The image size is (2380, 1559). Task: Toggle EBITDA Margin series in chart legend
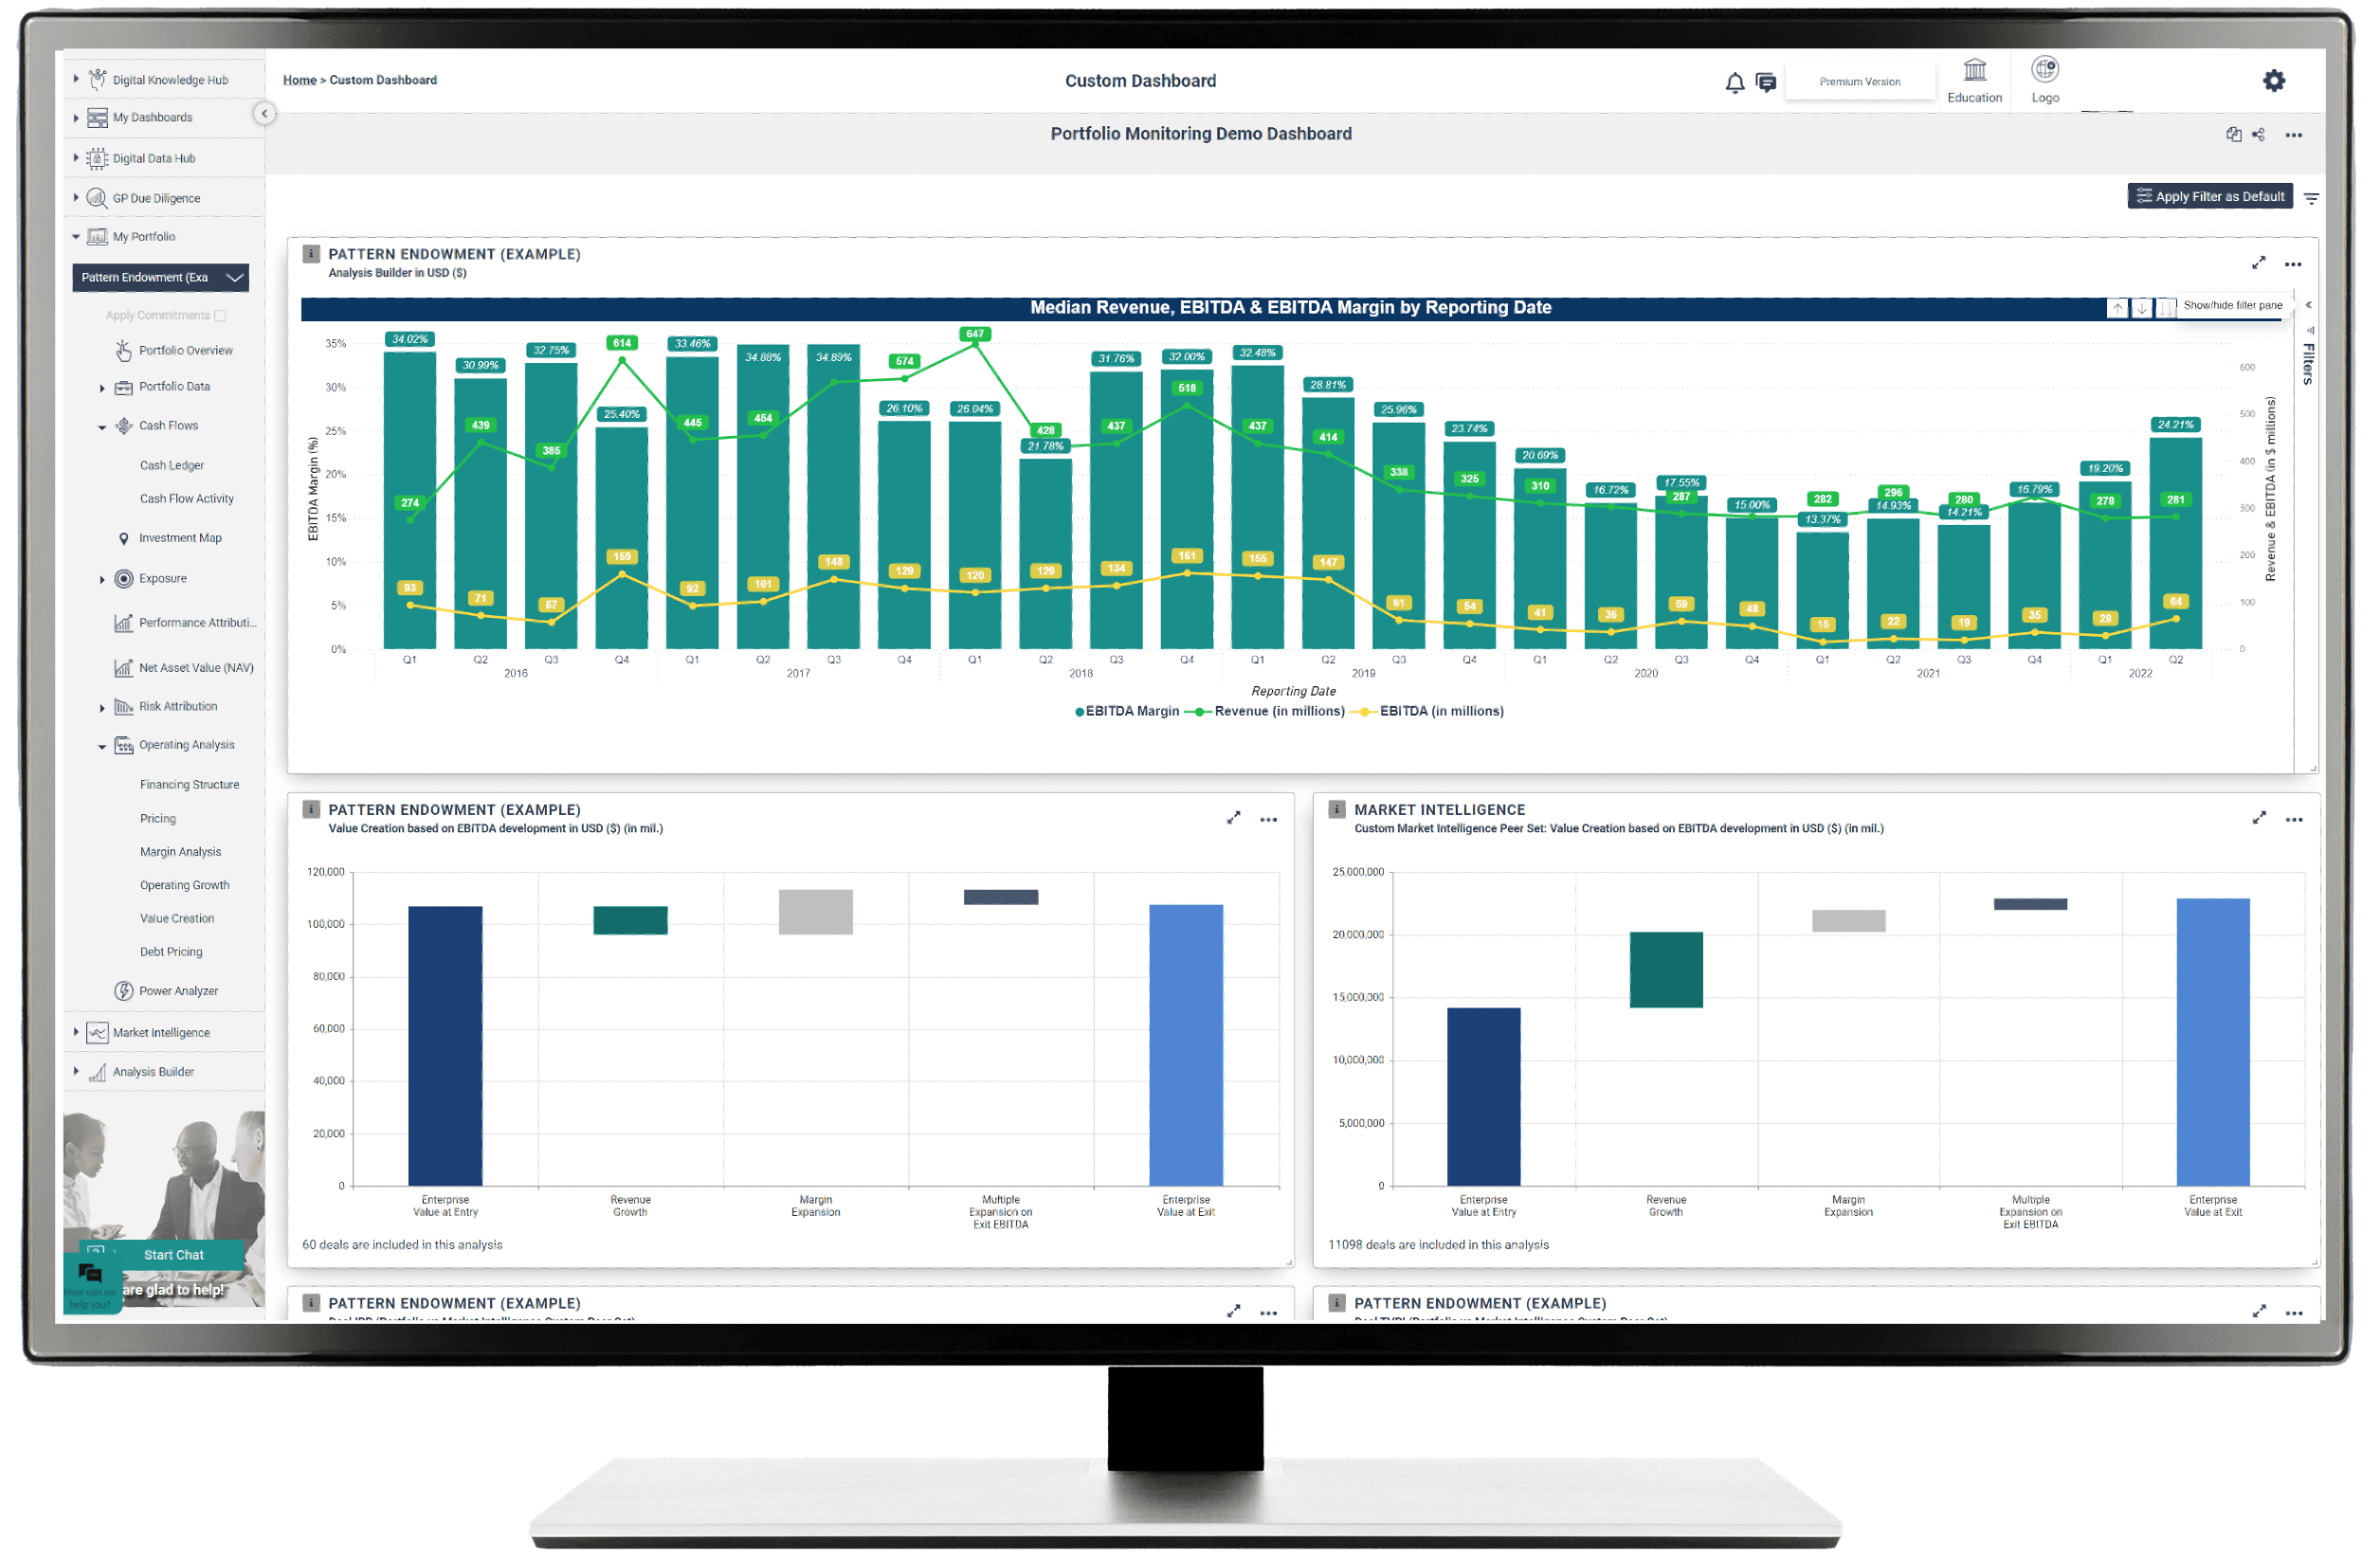(x=1126, y=711)
